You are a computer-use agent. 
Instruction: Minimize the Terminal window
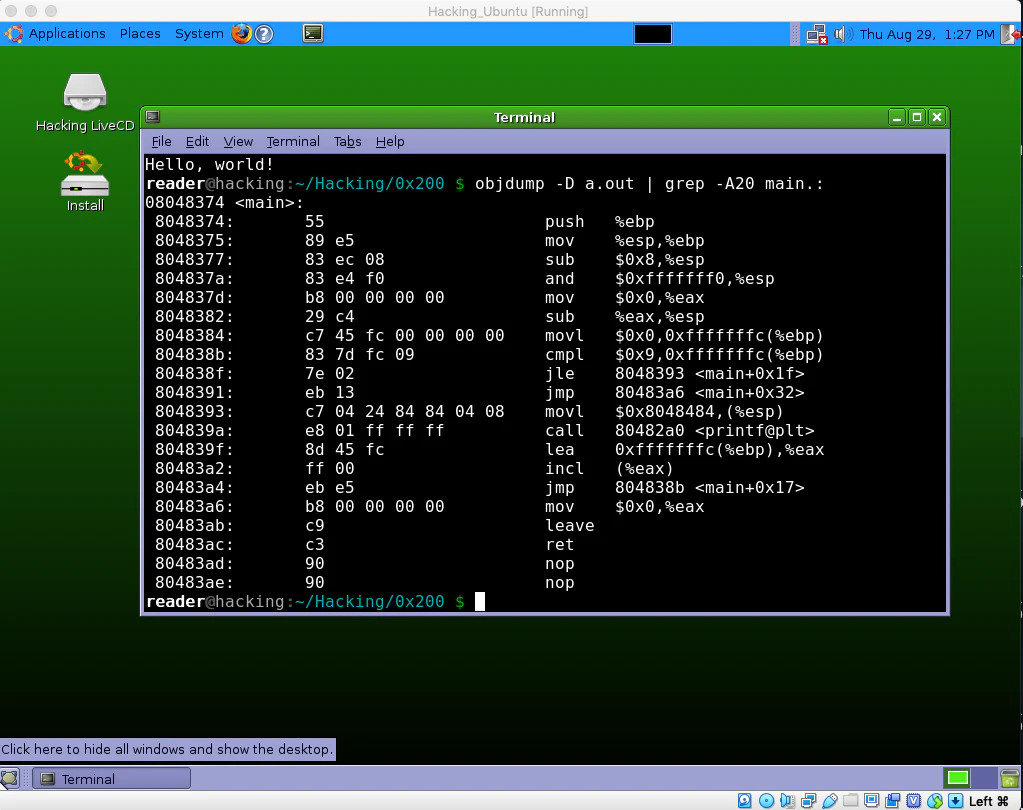click(896, 117)
